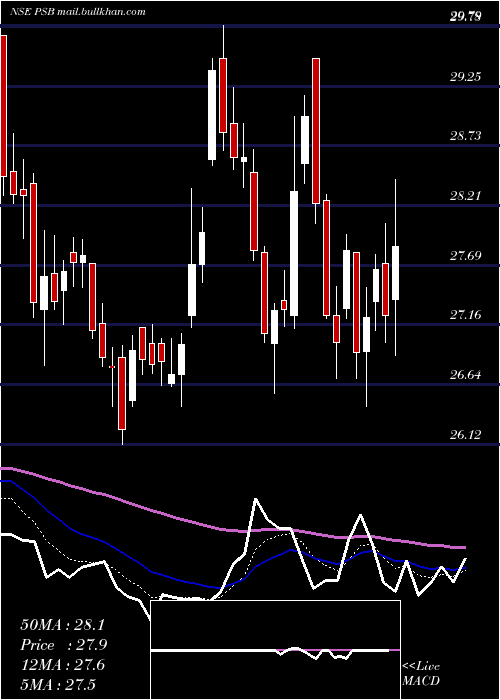Click the 29.78 price level label
The height and width of the screenshot is (700, 500).
(x=466, y=17)
